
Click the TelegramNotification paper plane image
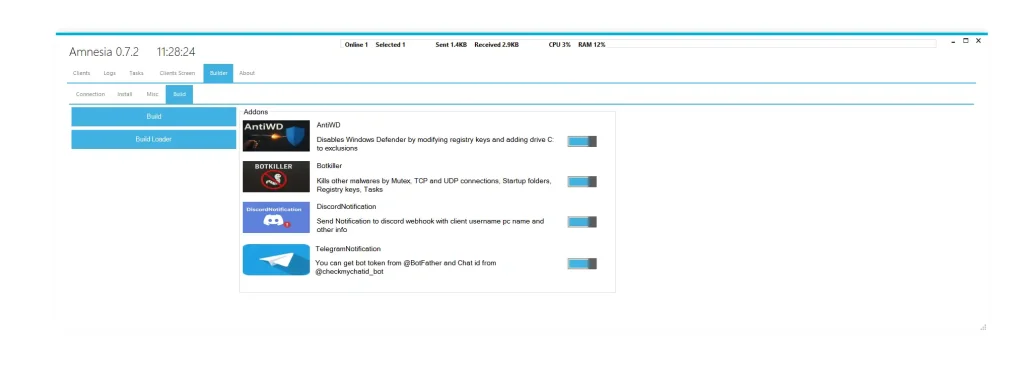coord(276,260)
